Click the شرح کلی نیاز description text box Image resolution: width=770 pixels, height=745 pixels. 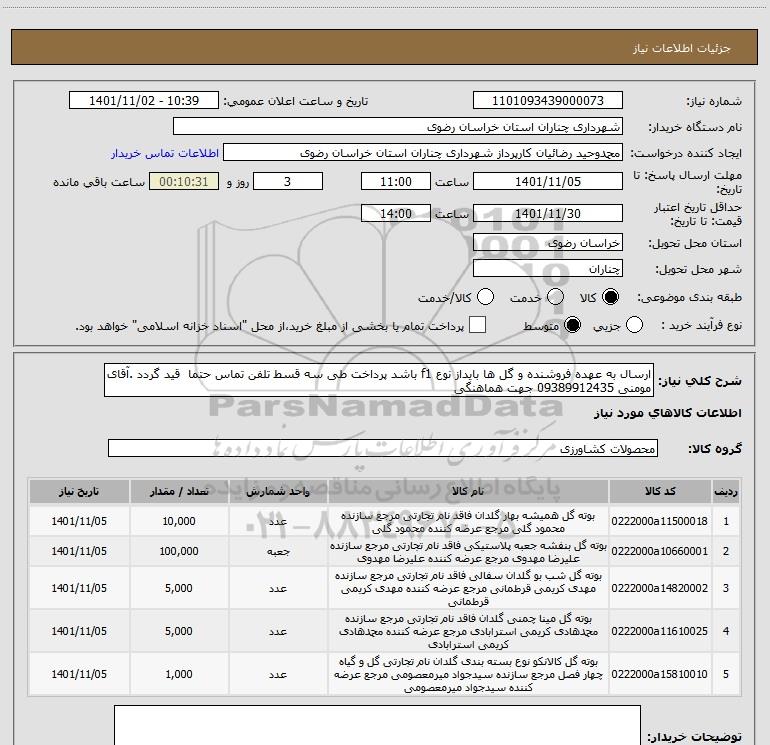pos(379,381)
